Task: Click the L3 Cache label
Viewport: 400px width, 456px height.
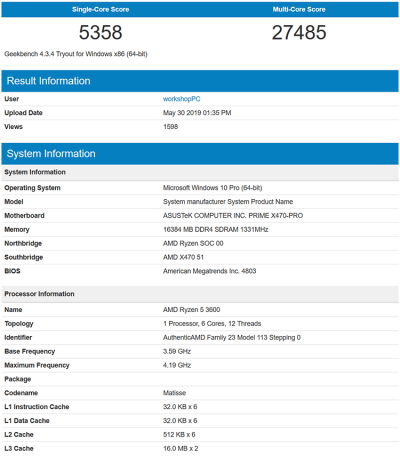Action: tap(19, 448)
